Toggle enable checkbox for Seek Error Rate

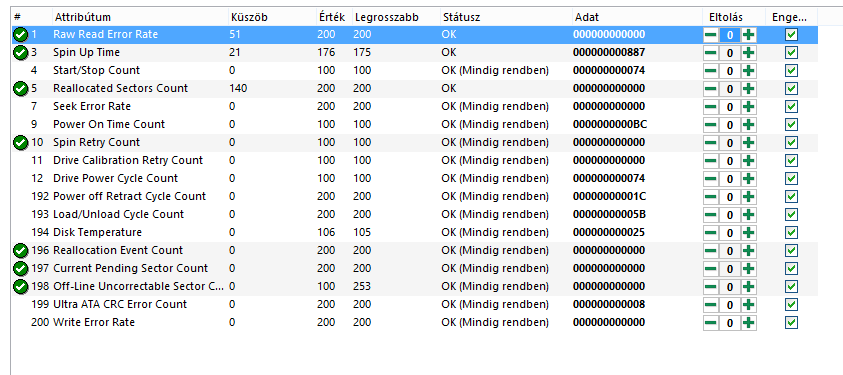[x=791, y=107]
